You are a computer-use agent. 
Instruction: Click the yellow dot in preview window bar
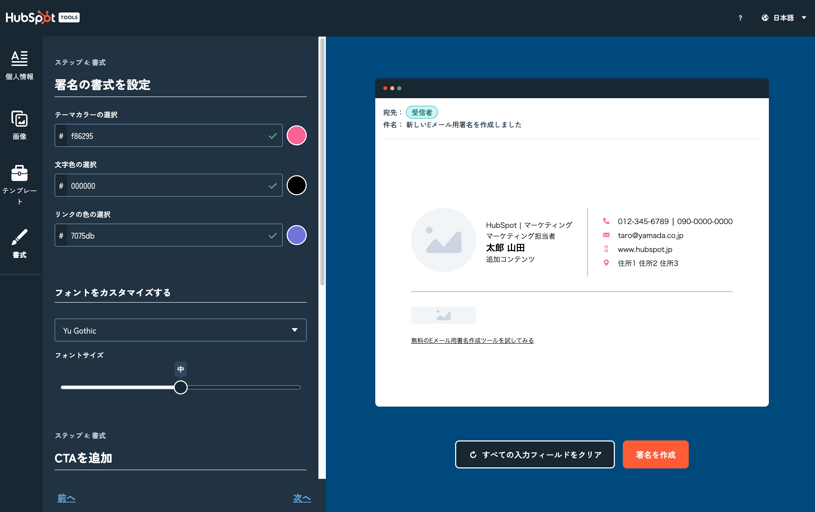coord(392,88)
